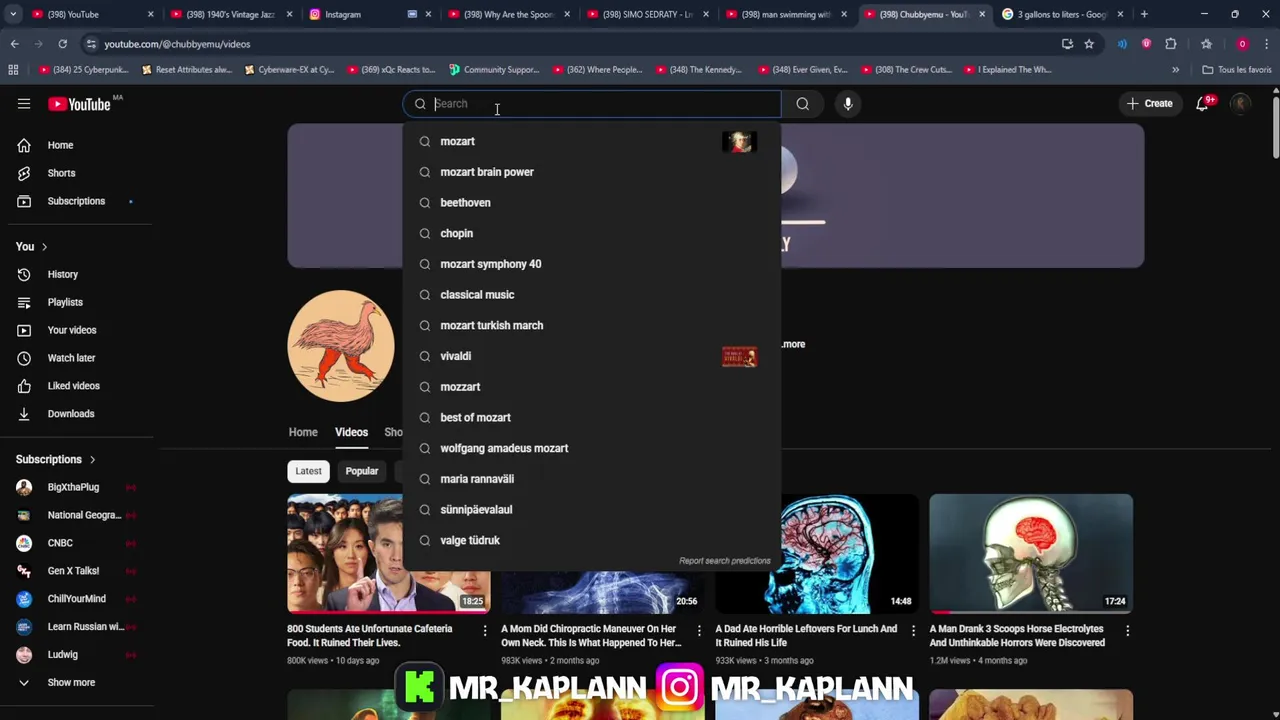Viewport: 1280px width, 720px height.
Task: Select 'mozart' search suggestion
Action: (x=591, y=141)
